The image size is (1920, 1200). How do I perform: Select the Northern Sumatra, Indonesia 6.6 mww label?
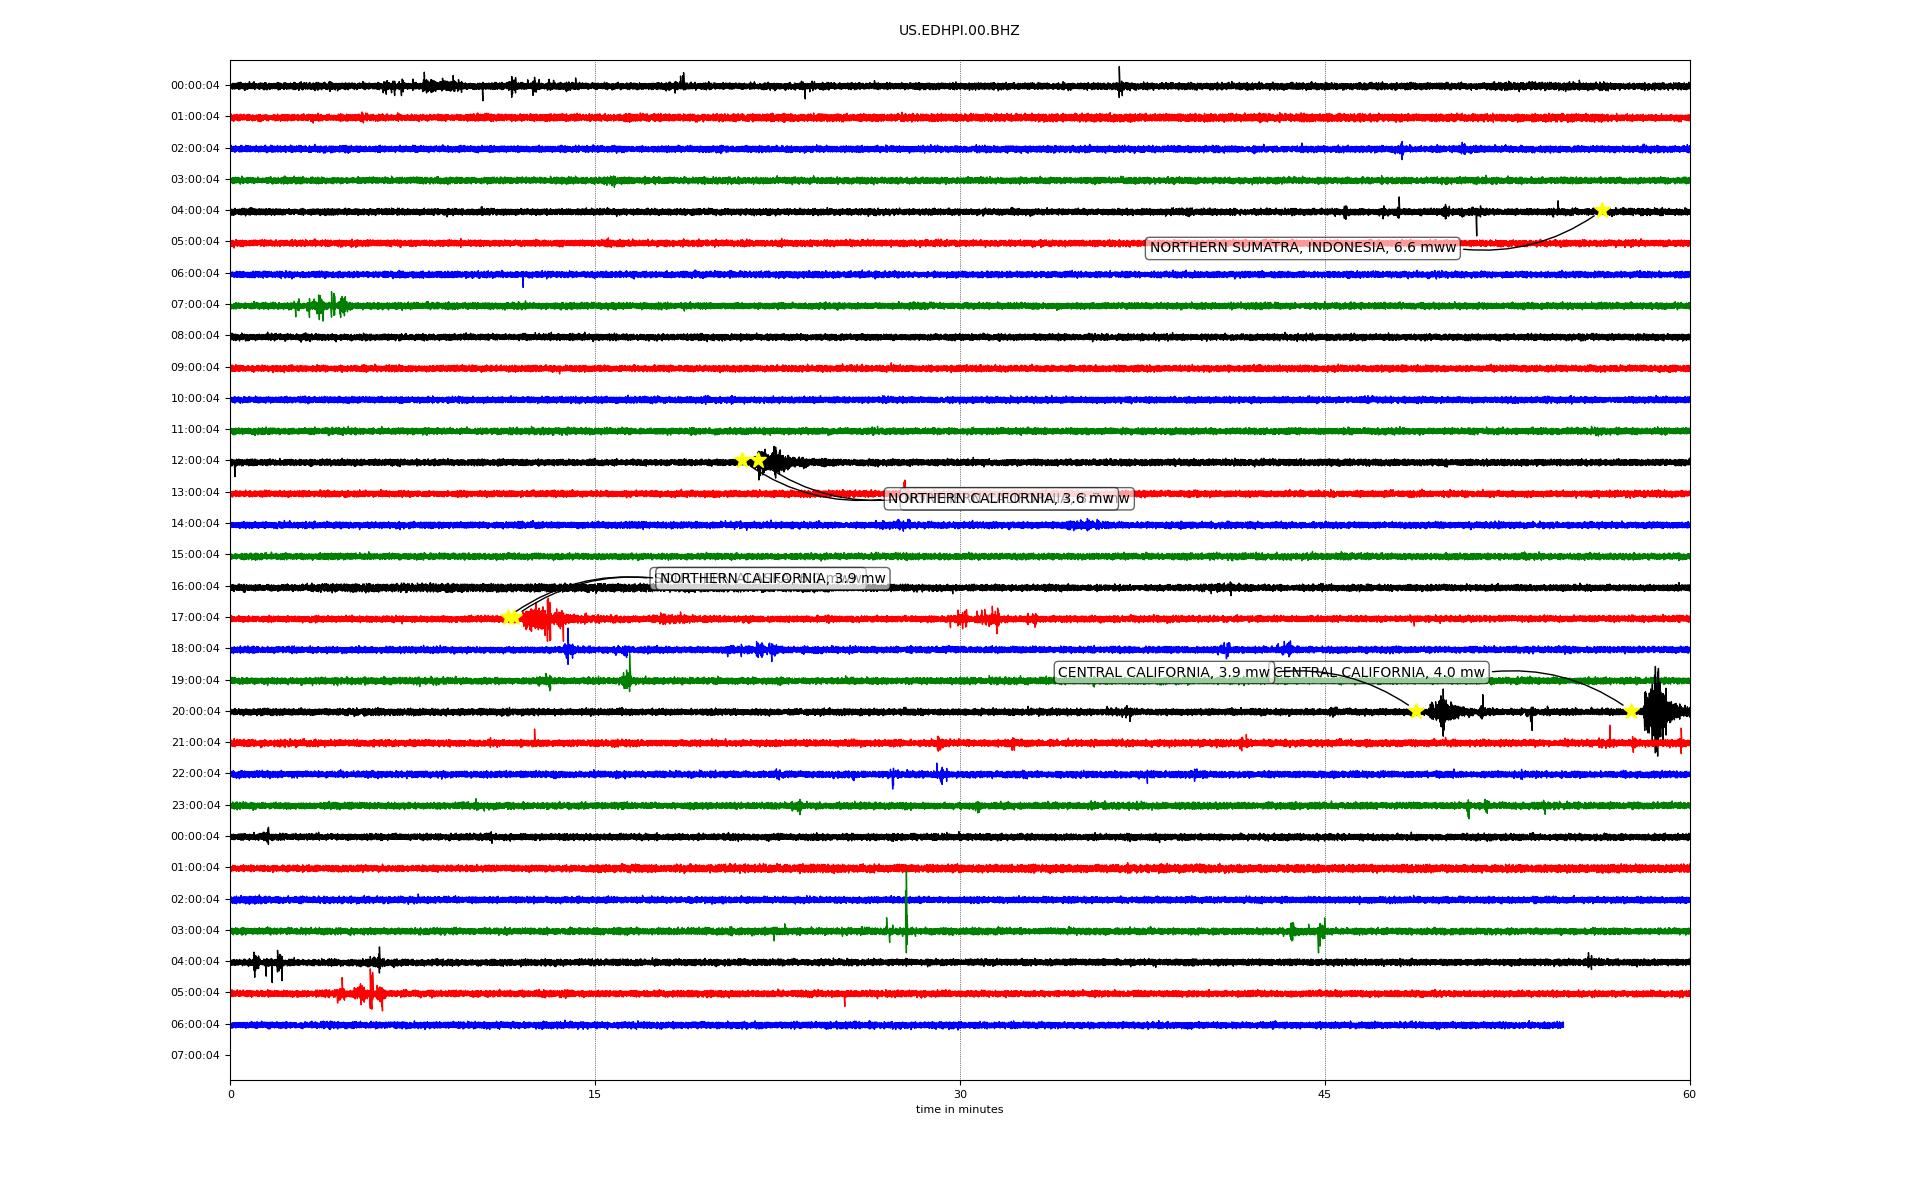click(x=1302, y=248)
